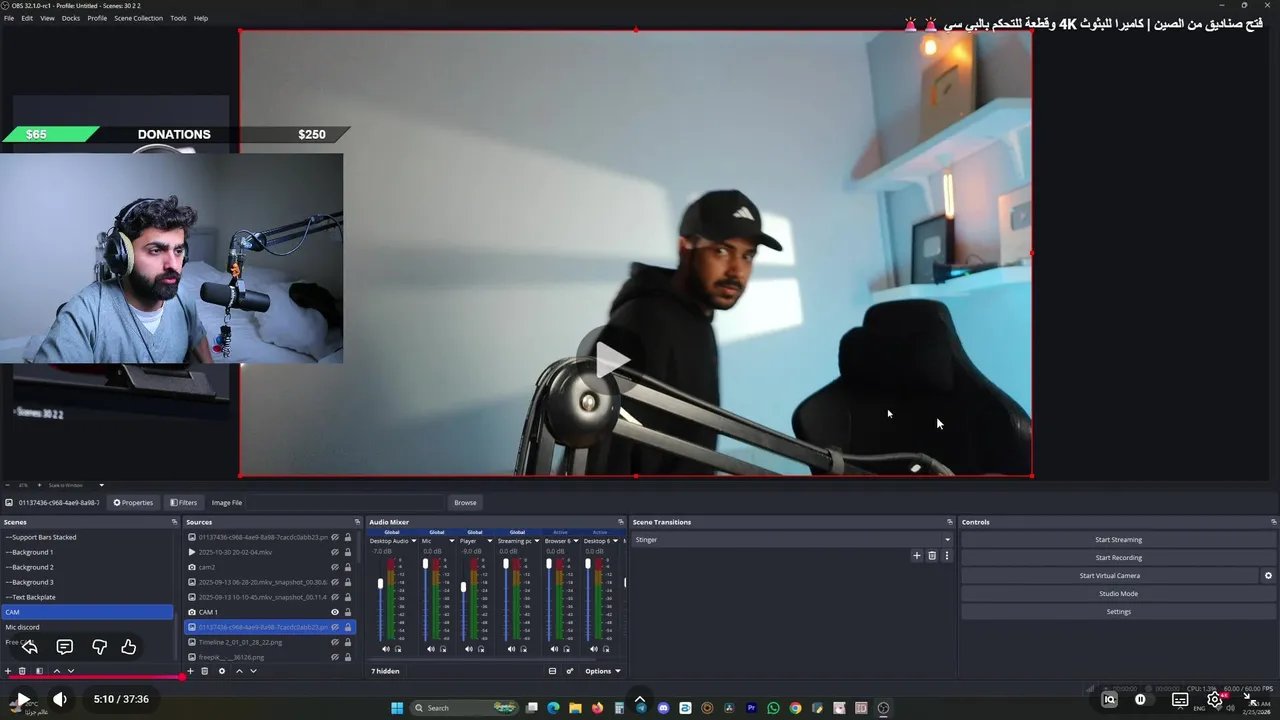The width and height of the screenshot is (1280, 720).
Task: Expand Browser 6 channel dropdown
Action: pos(577,541)
